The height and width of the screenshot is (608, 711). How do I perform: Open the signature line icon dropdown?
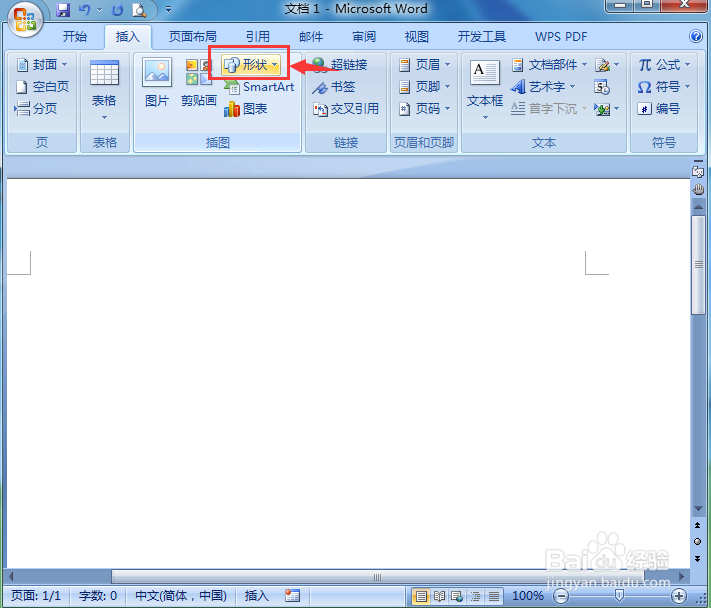(607, 65)
